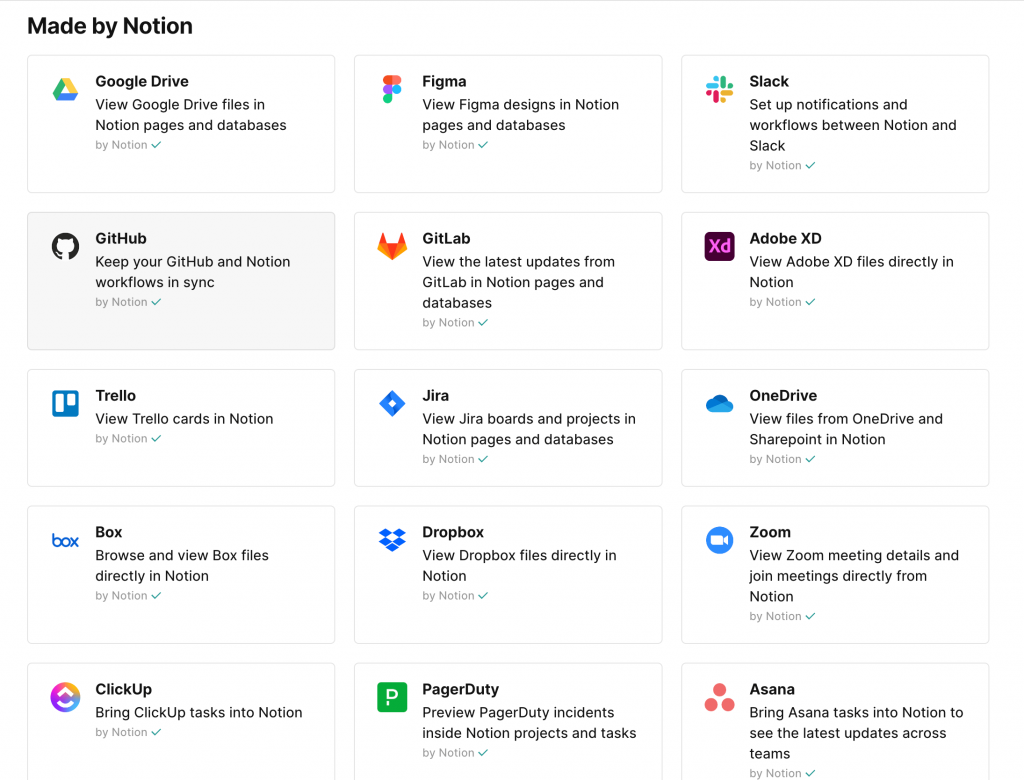The width and height of the screenshot is (1024, 780).
Task: Open the Trello integration card
Action: click(180, 428)
